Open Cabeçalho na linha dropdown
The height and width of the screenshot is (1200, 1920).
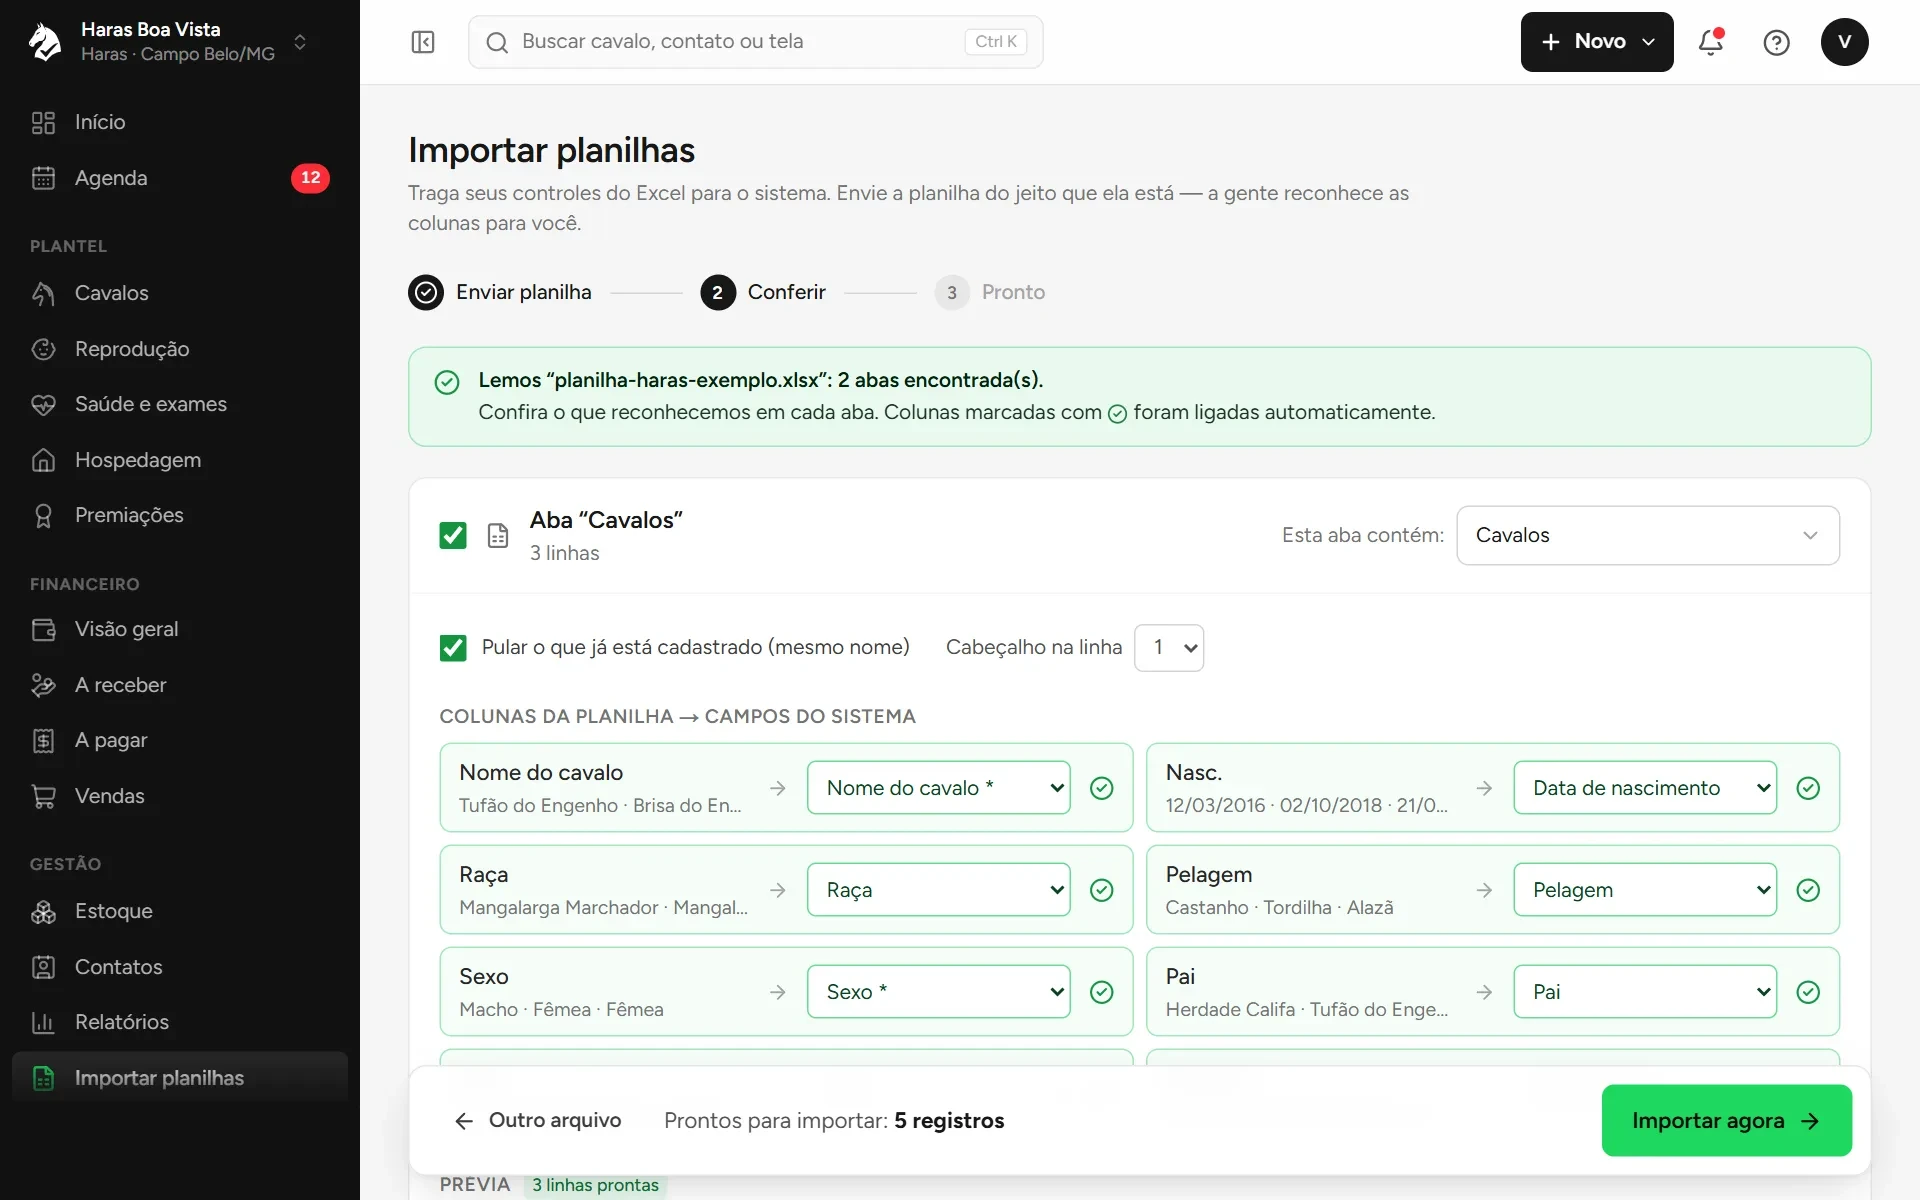[x=1169, y=648]
